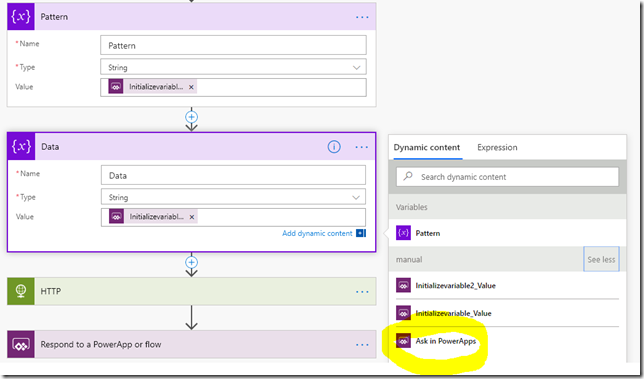Click the Data action variable icon
Screen dimensions: 644x379
[x=21, y=146]
